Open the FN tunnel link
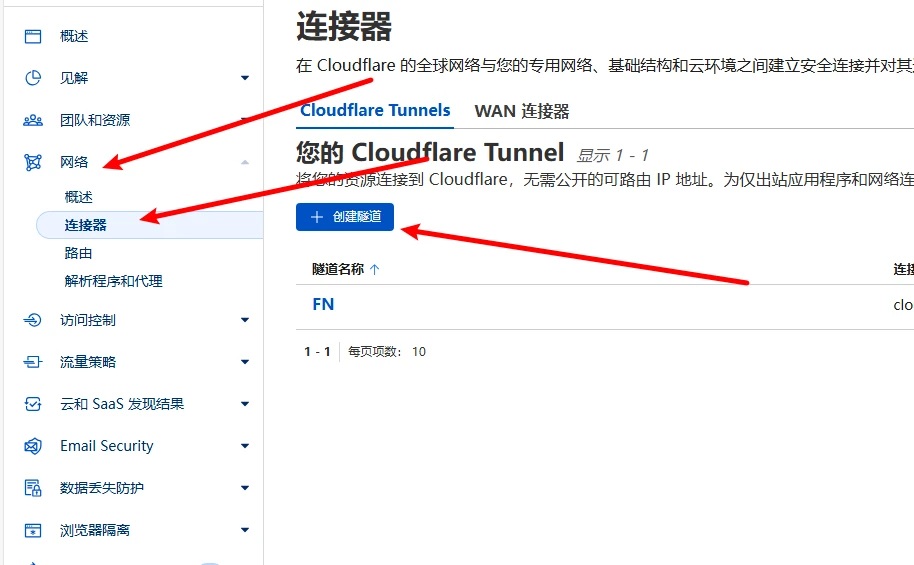Image resolution: width=914 pixels, height=565 pixels. (x=323, y=304)
